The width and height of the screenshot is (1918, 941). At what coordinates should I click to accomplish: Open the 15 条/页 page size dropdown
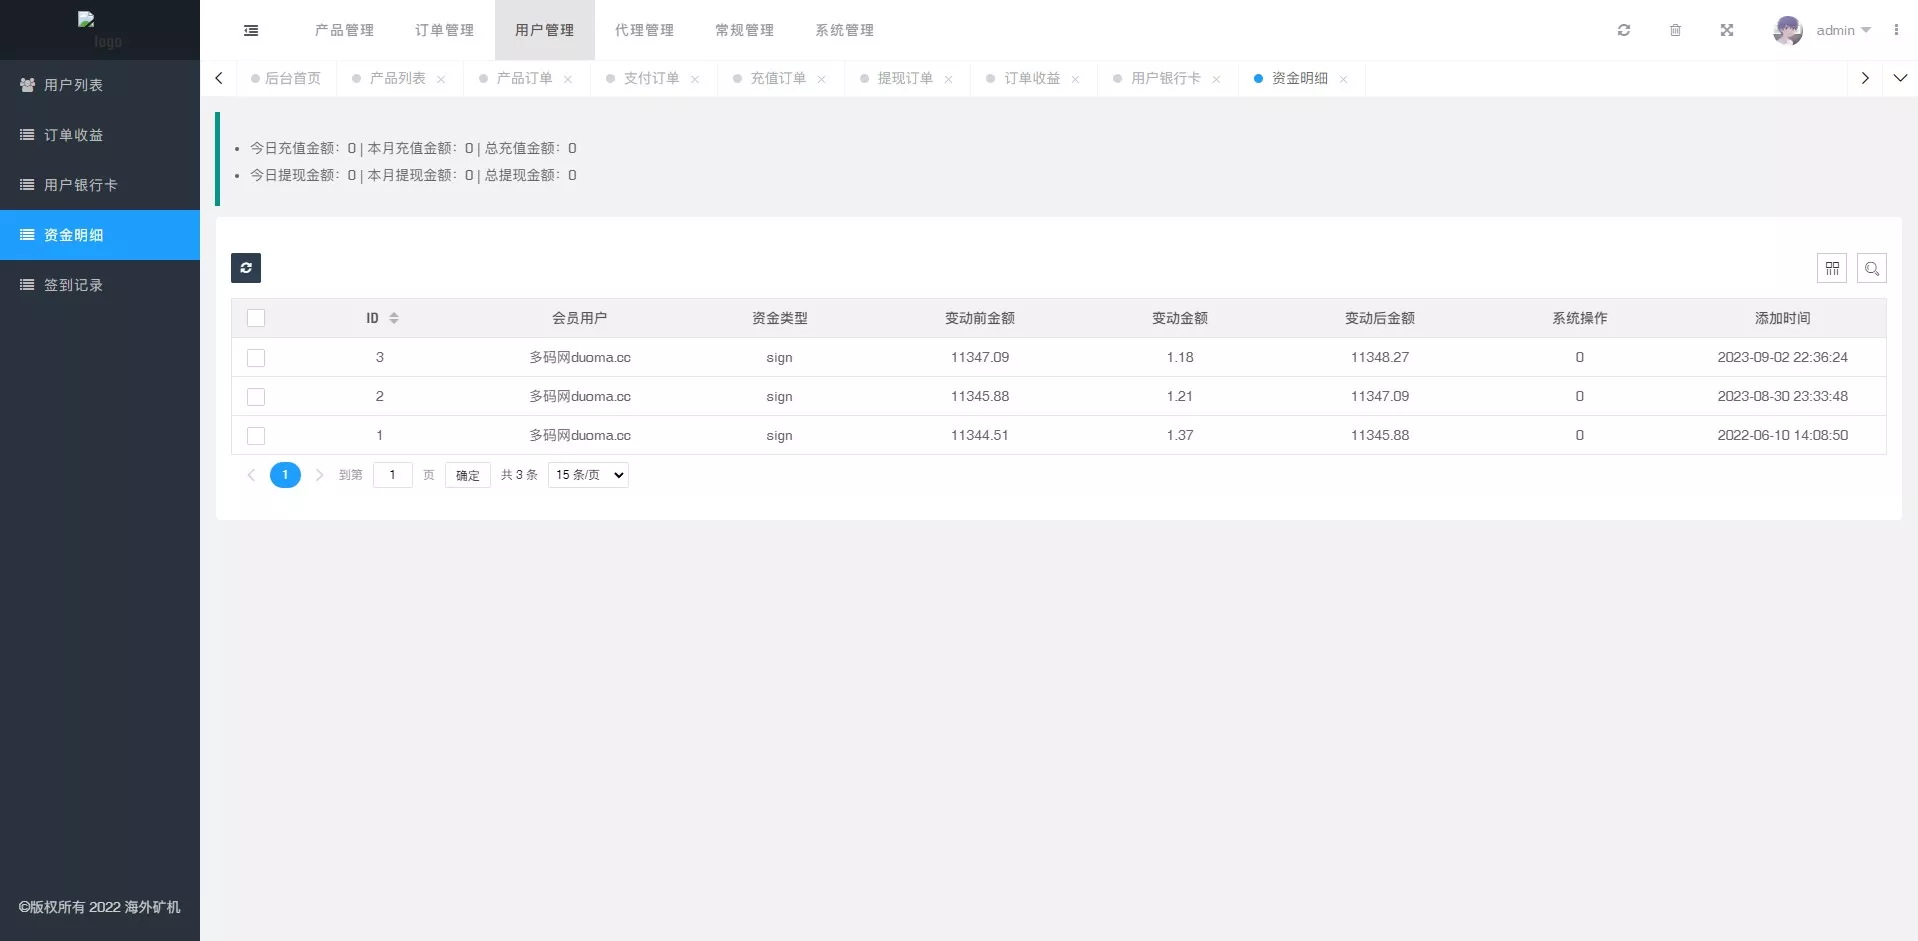(588, 475)
